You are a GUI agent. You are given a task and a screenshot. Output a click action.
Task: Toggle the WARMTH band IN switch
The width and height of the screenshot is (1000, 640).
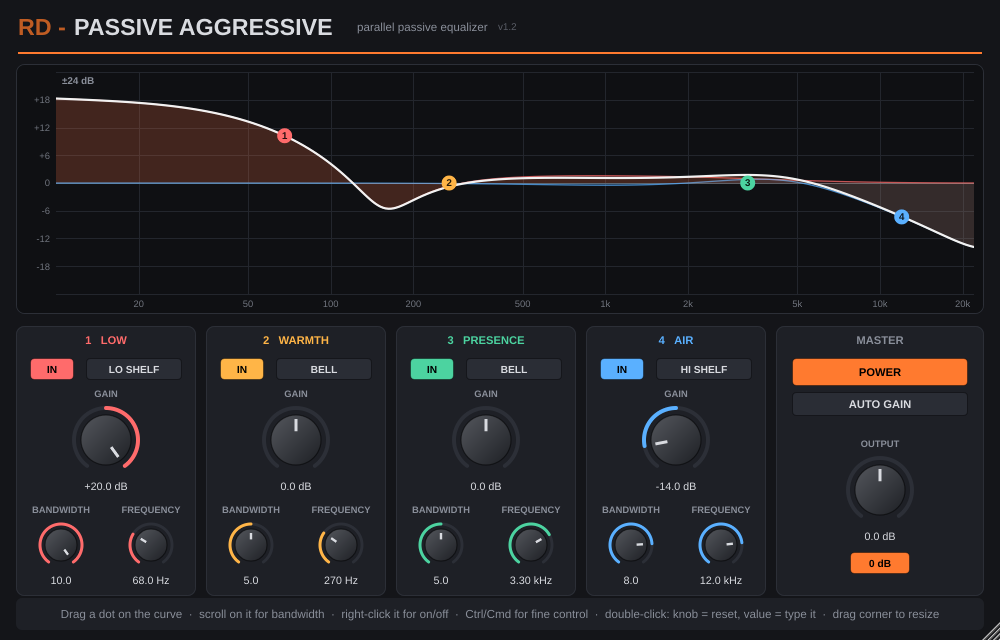pyautogui.click(x=242, y=369)
